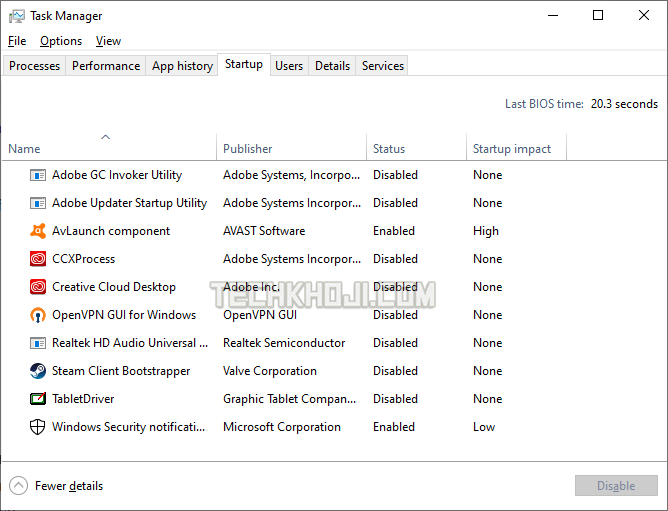The height and width of the screenshot is (511, 668).
Task: Click AVAST Software publisher cell
Action: click(x=264, y=231)
